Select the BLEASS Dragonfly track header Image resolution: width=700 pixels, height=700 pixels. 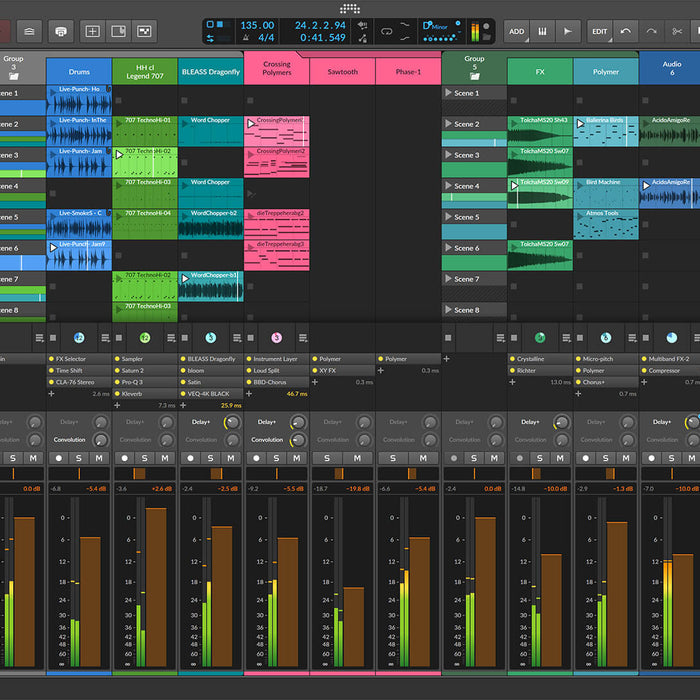coord(211,71)
